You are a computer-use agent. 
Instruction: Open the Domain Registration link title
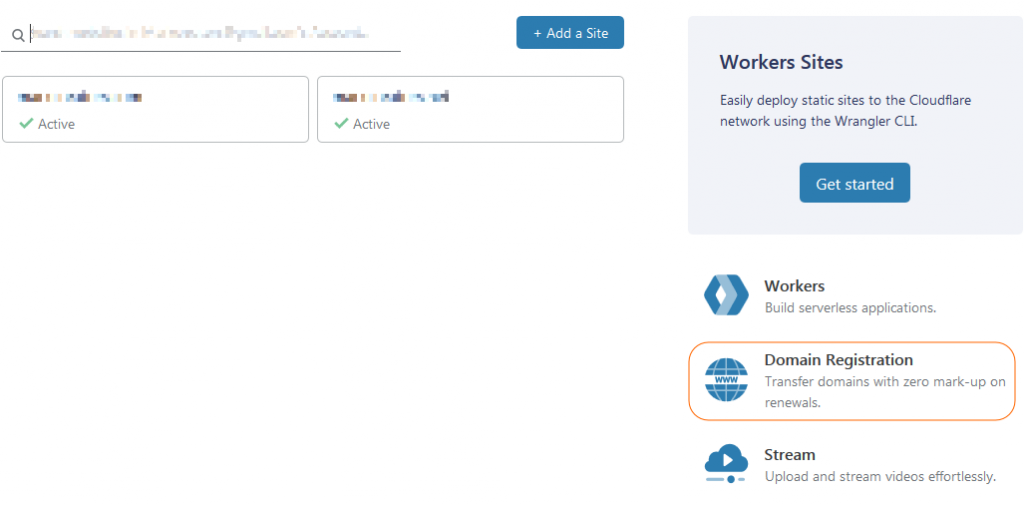click(x=839, y=360)
